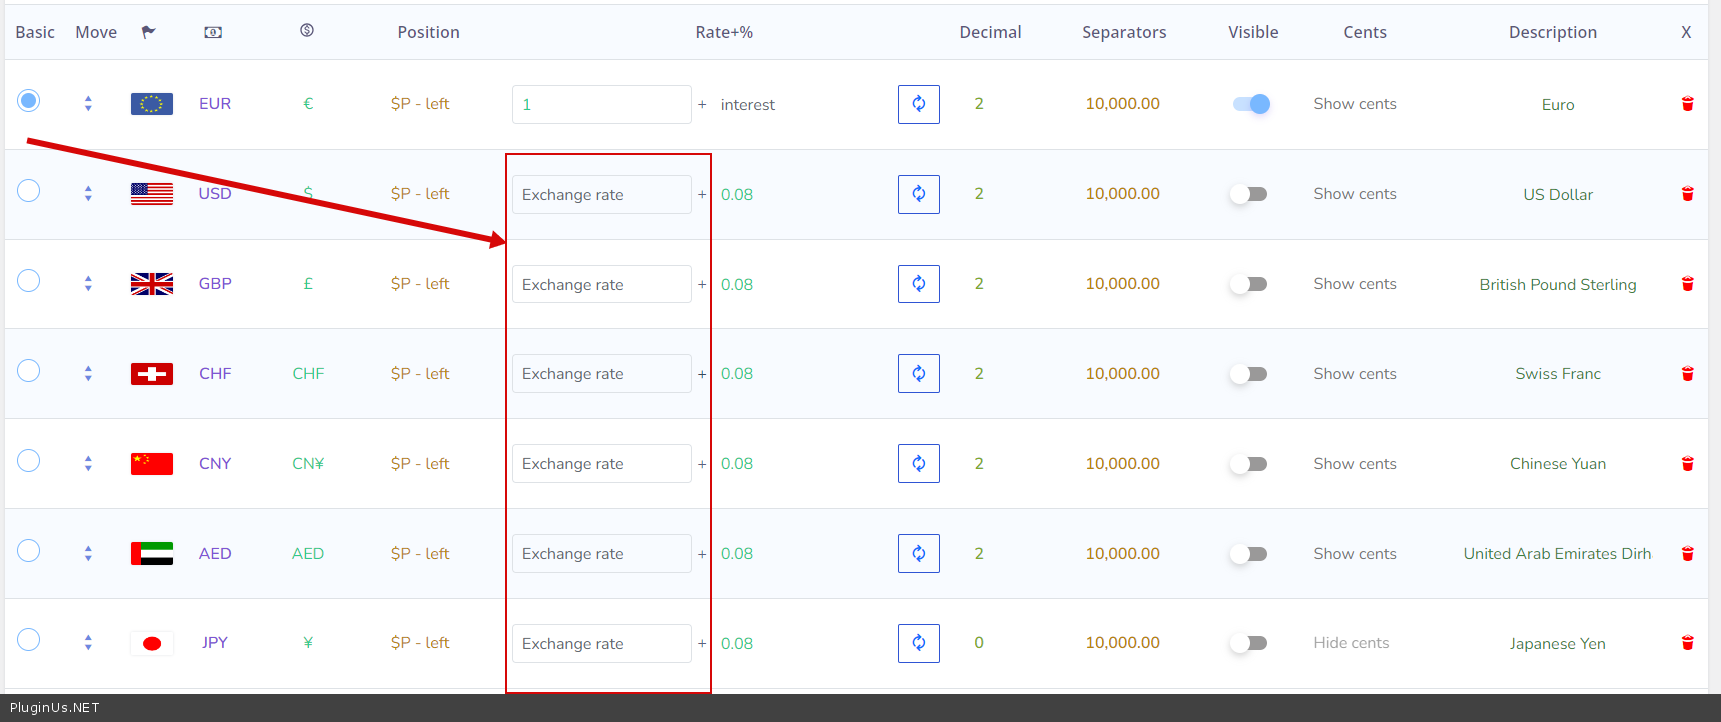
Task: Open the EUR position selector
Action: click(x=420, y=104)
